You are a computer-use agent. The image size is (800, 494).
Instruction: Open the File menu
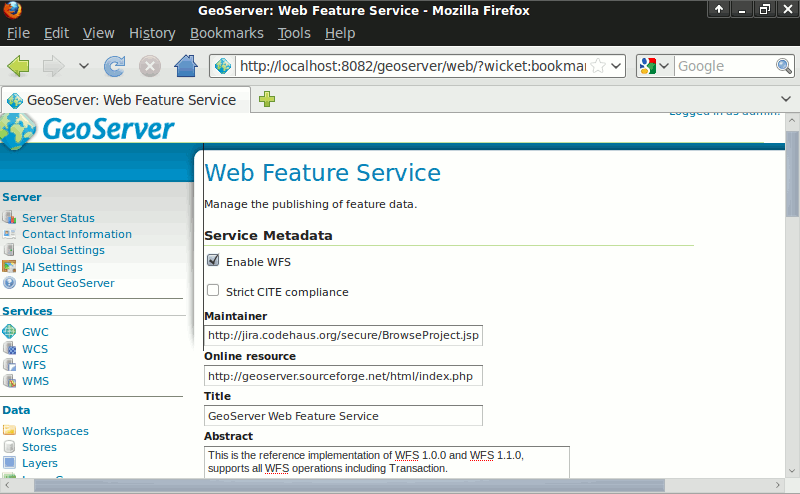tap(18, 33)
